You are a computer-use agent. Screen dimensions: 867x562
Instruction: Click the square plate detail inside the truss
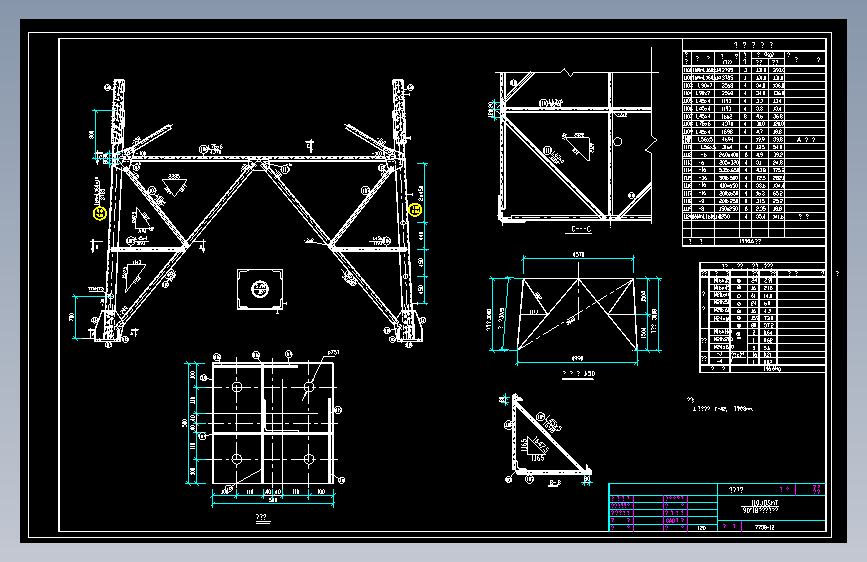260,289
